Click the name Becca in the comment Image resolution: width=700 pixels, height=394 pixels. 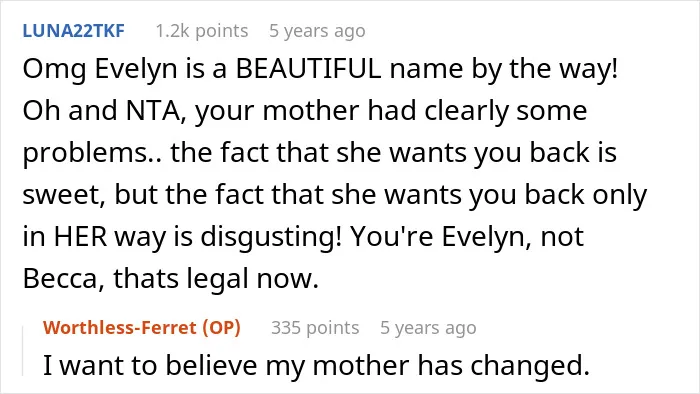pos(63,278)
